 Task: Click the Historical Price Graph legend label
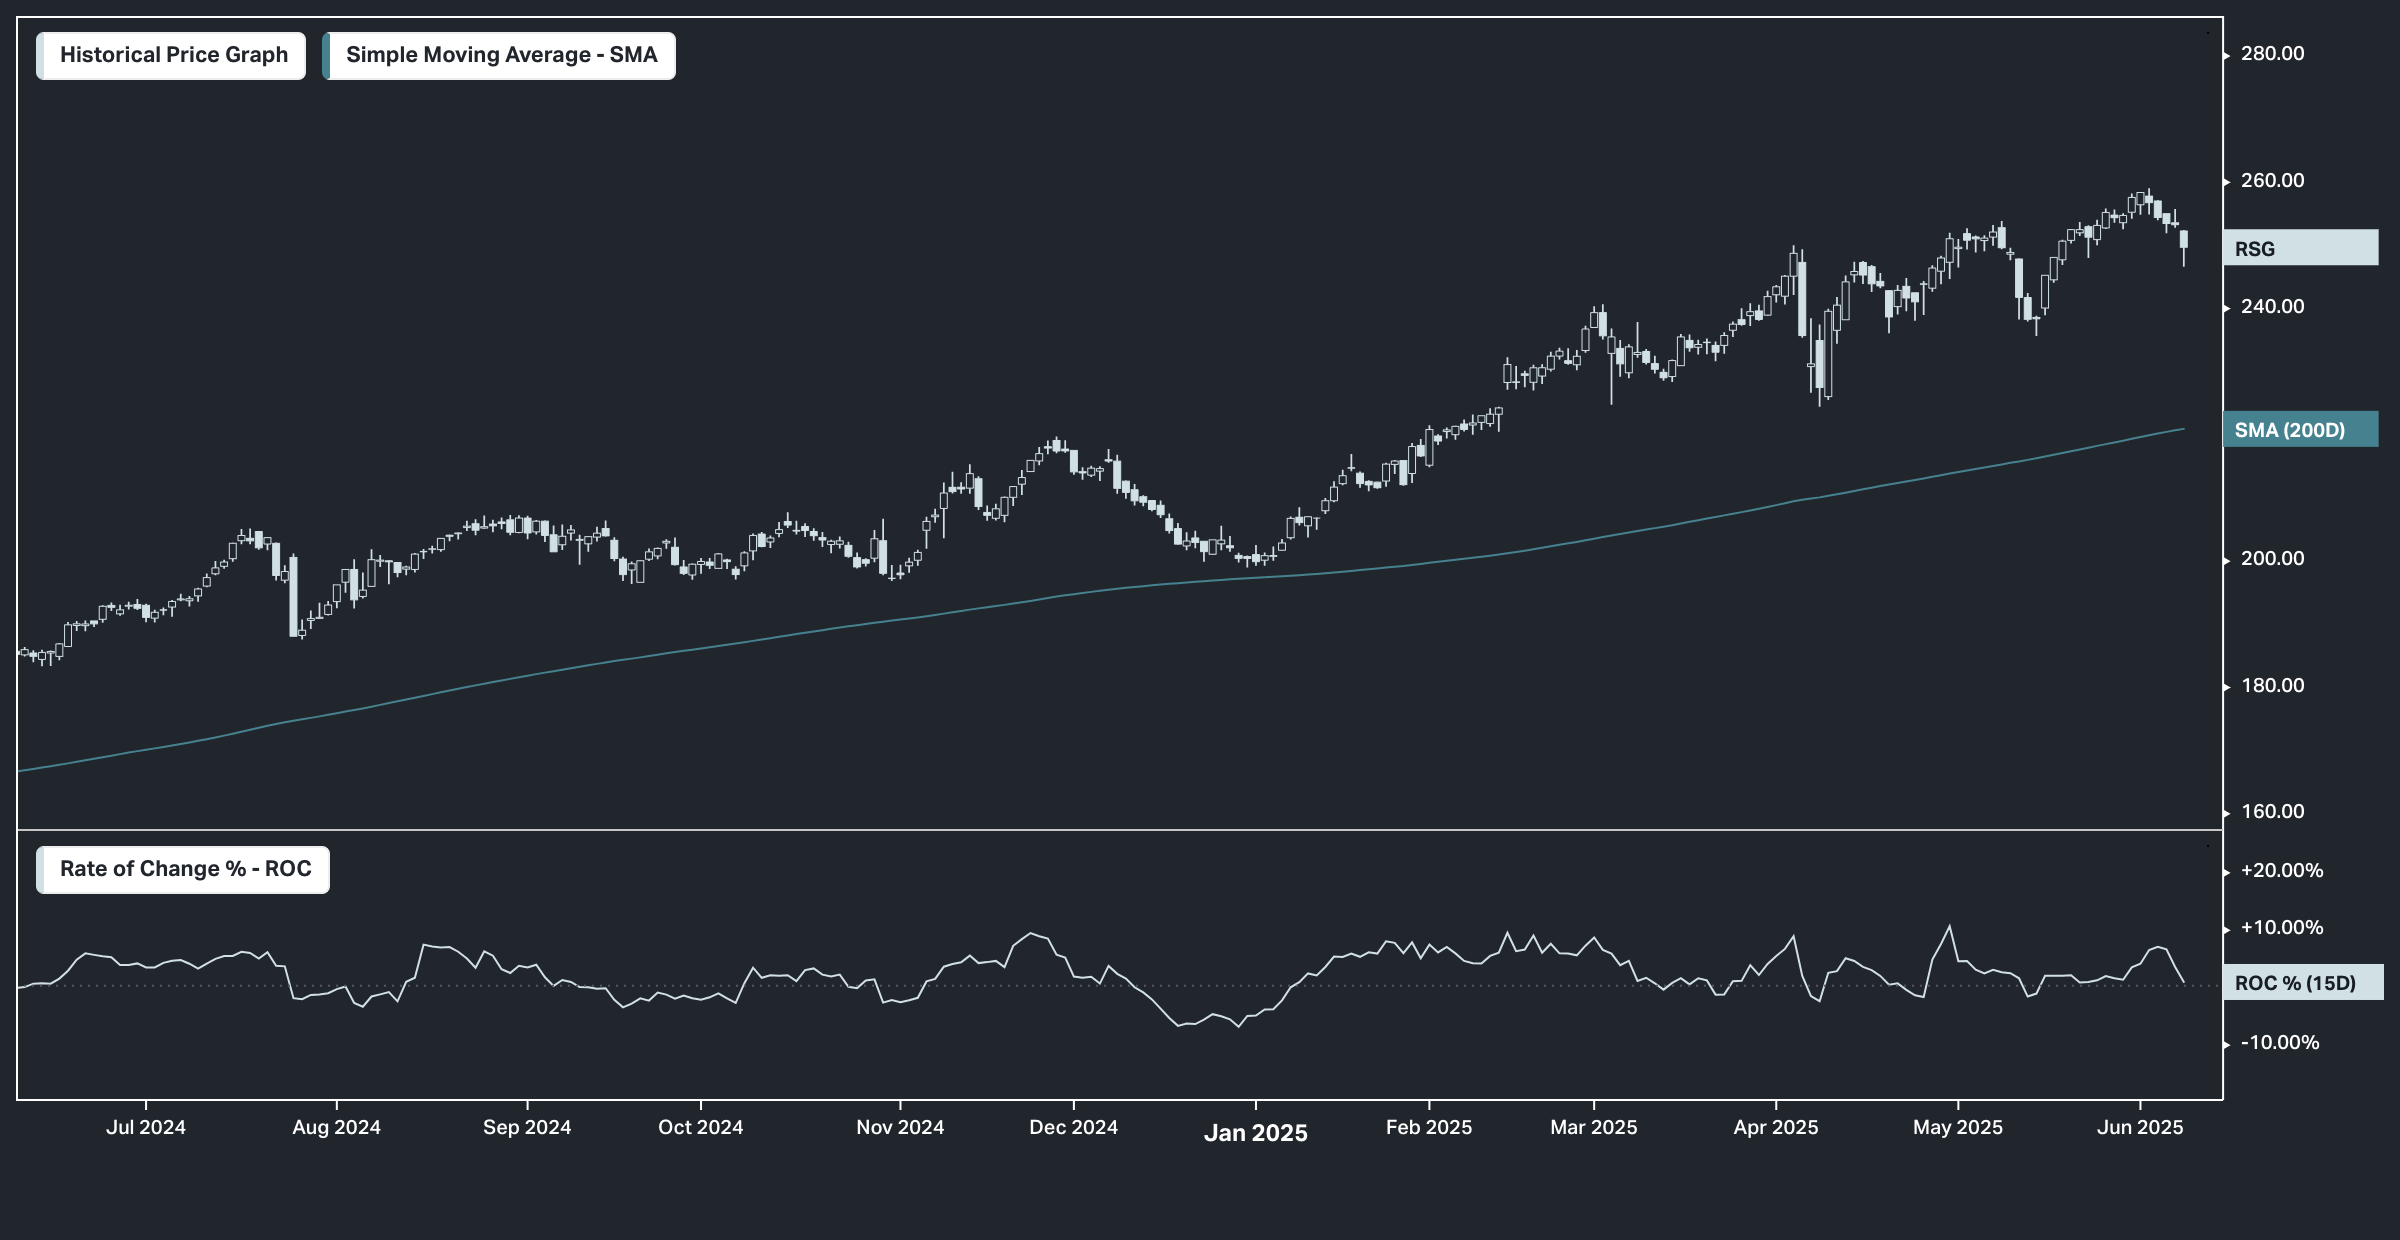173,55
